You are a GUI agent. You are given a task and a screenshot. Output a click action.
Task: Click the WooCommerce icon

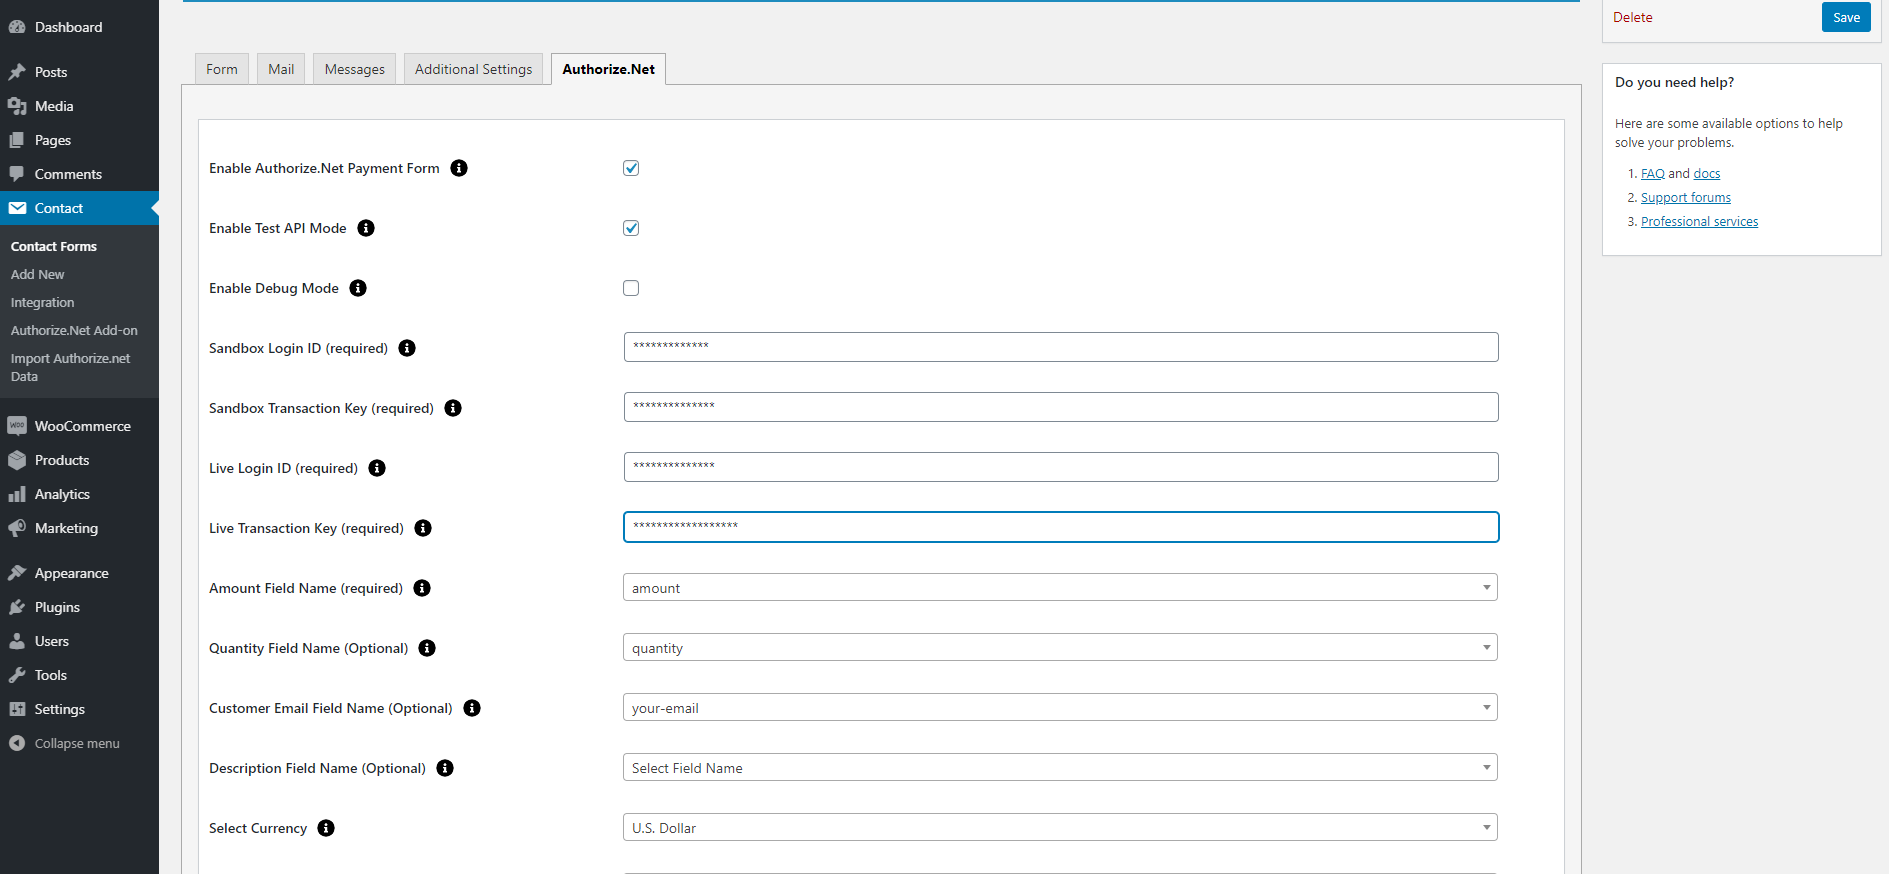tap(17, 426)
